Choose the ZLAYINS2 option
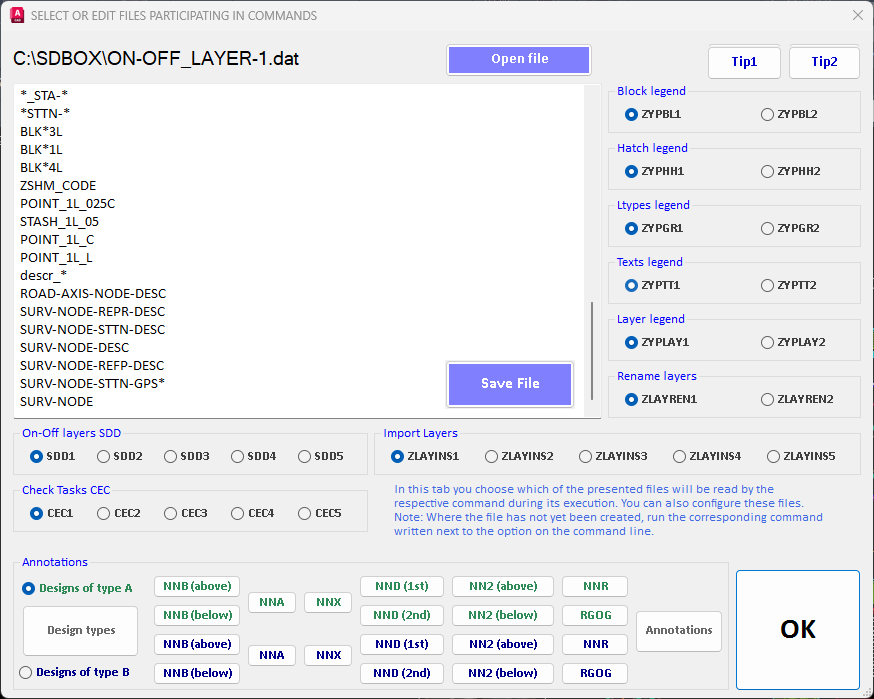Viewport: 874px width, 699px height. click(x=519, y=457)
